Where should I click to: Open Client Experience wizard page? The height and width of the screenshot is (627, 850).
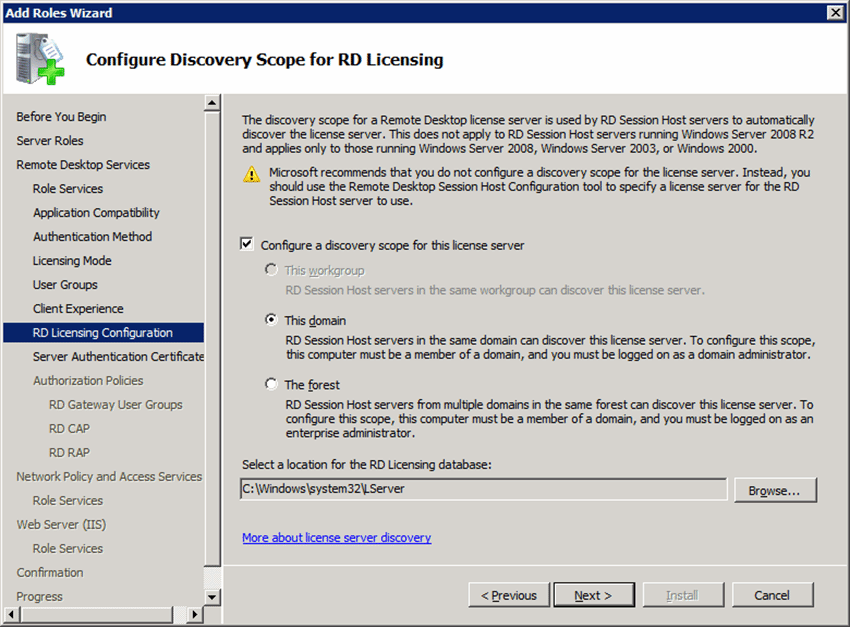(78, 309)
